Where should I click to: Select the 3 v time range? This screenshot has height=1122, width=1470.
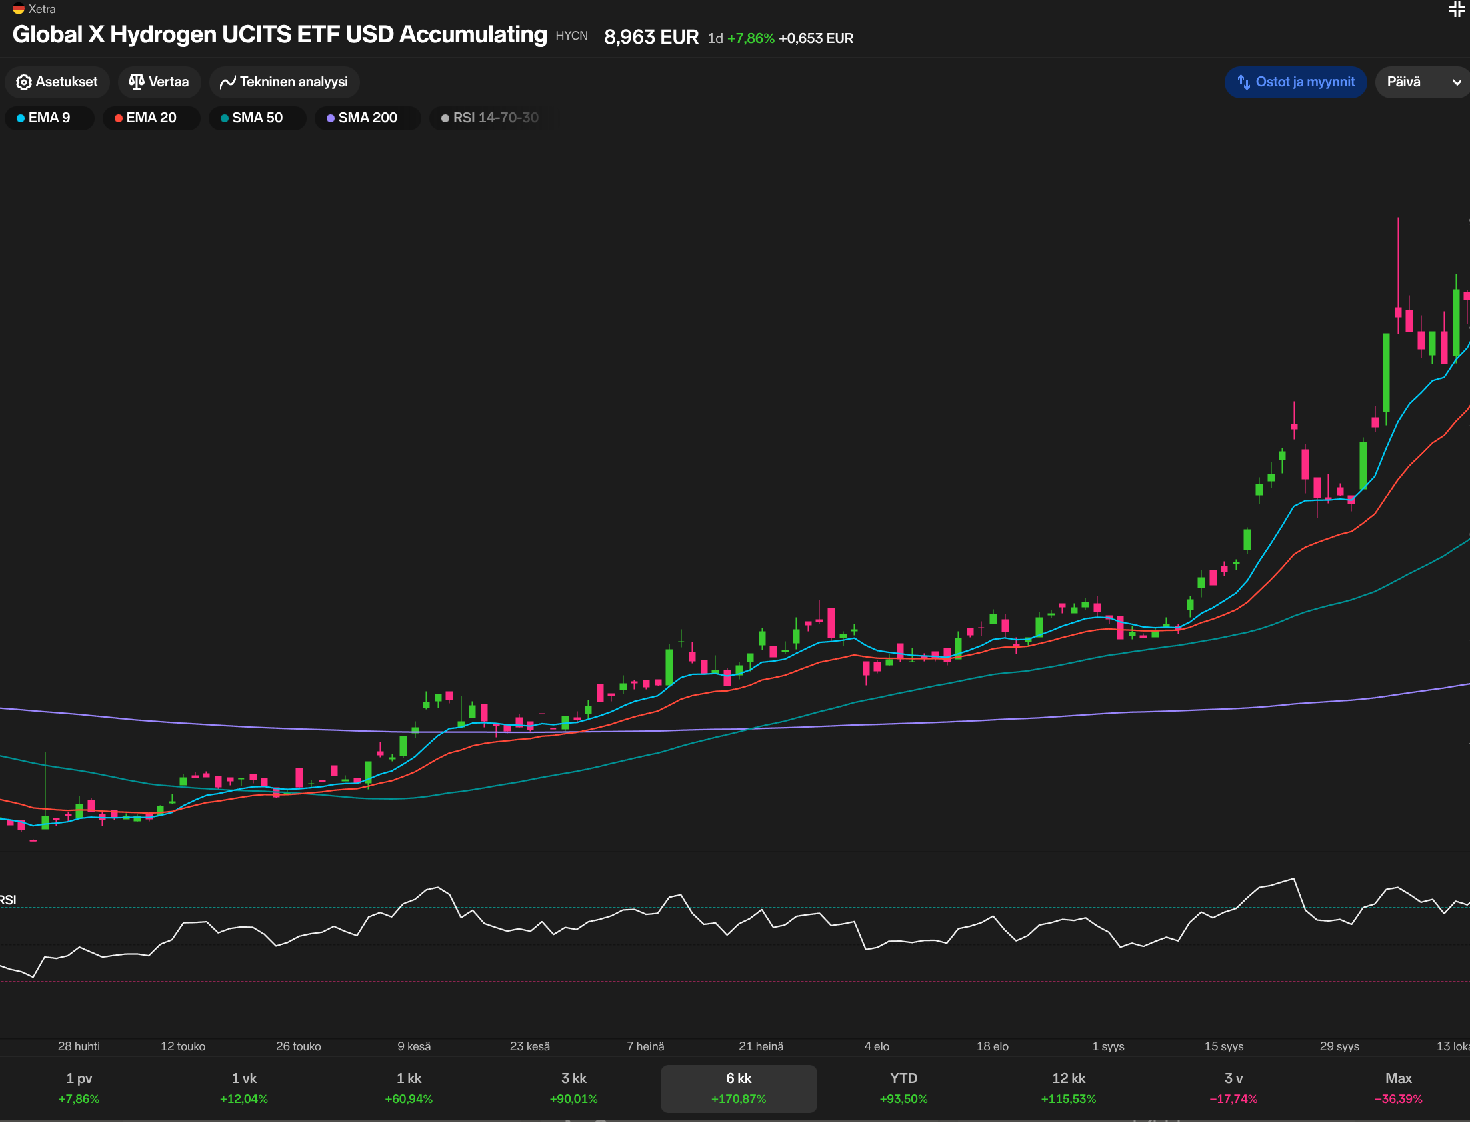coord(1233,1088)
